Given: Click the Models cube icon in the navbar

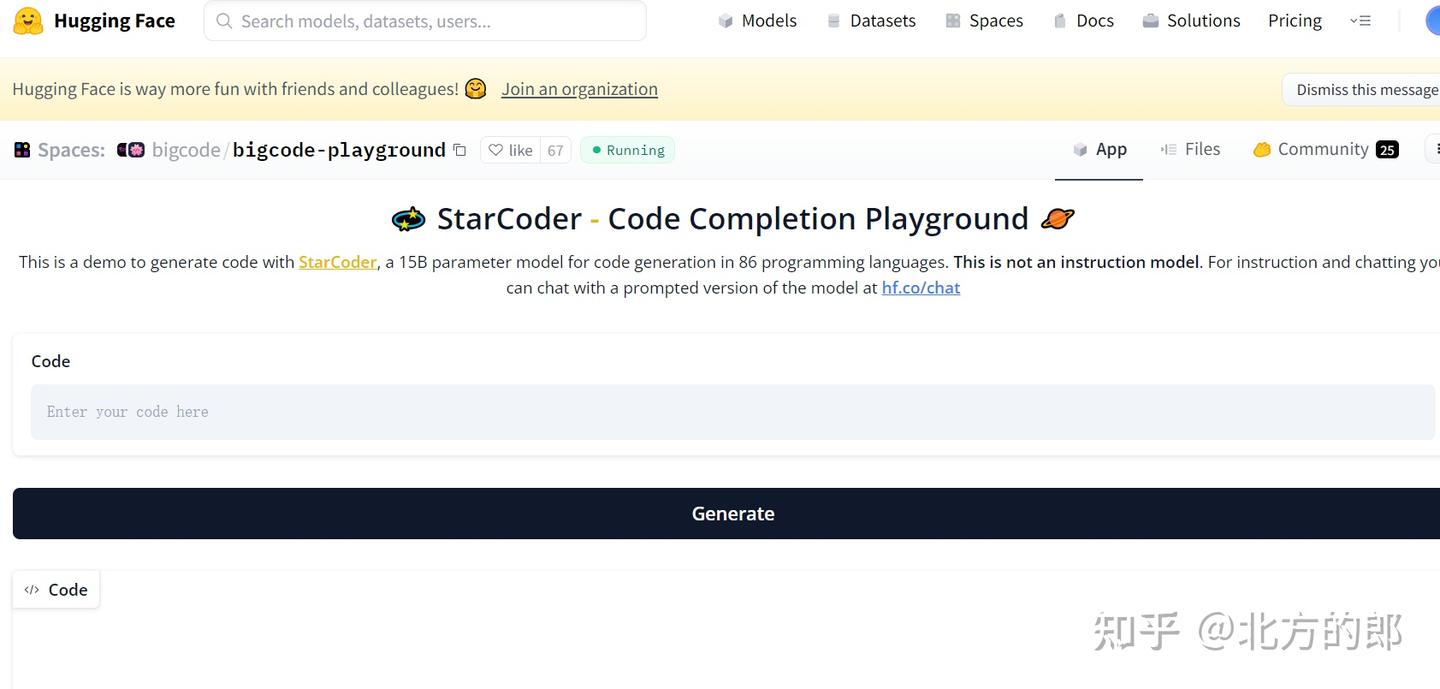Looking at the screenshot, I should tap(725, 20).
